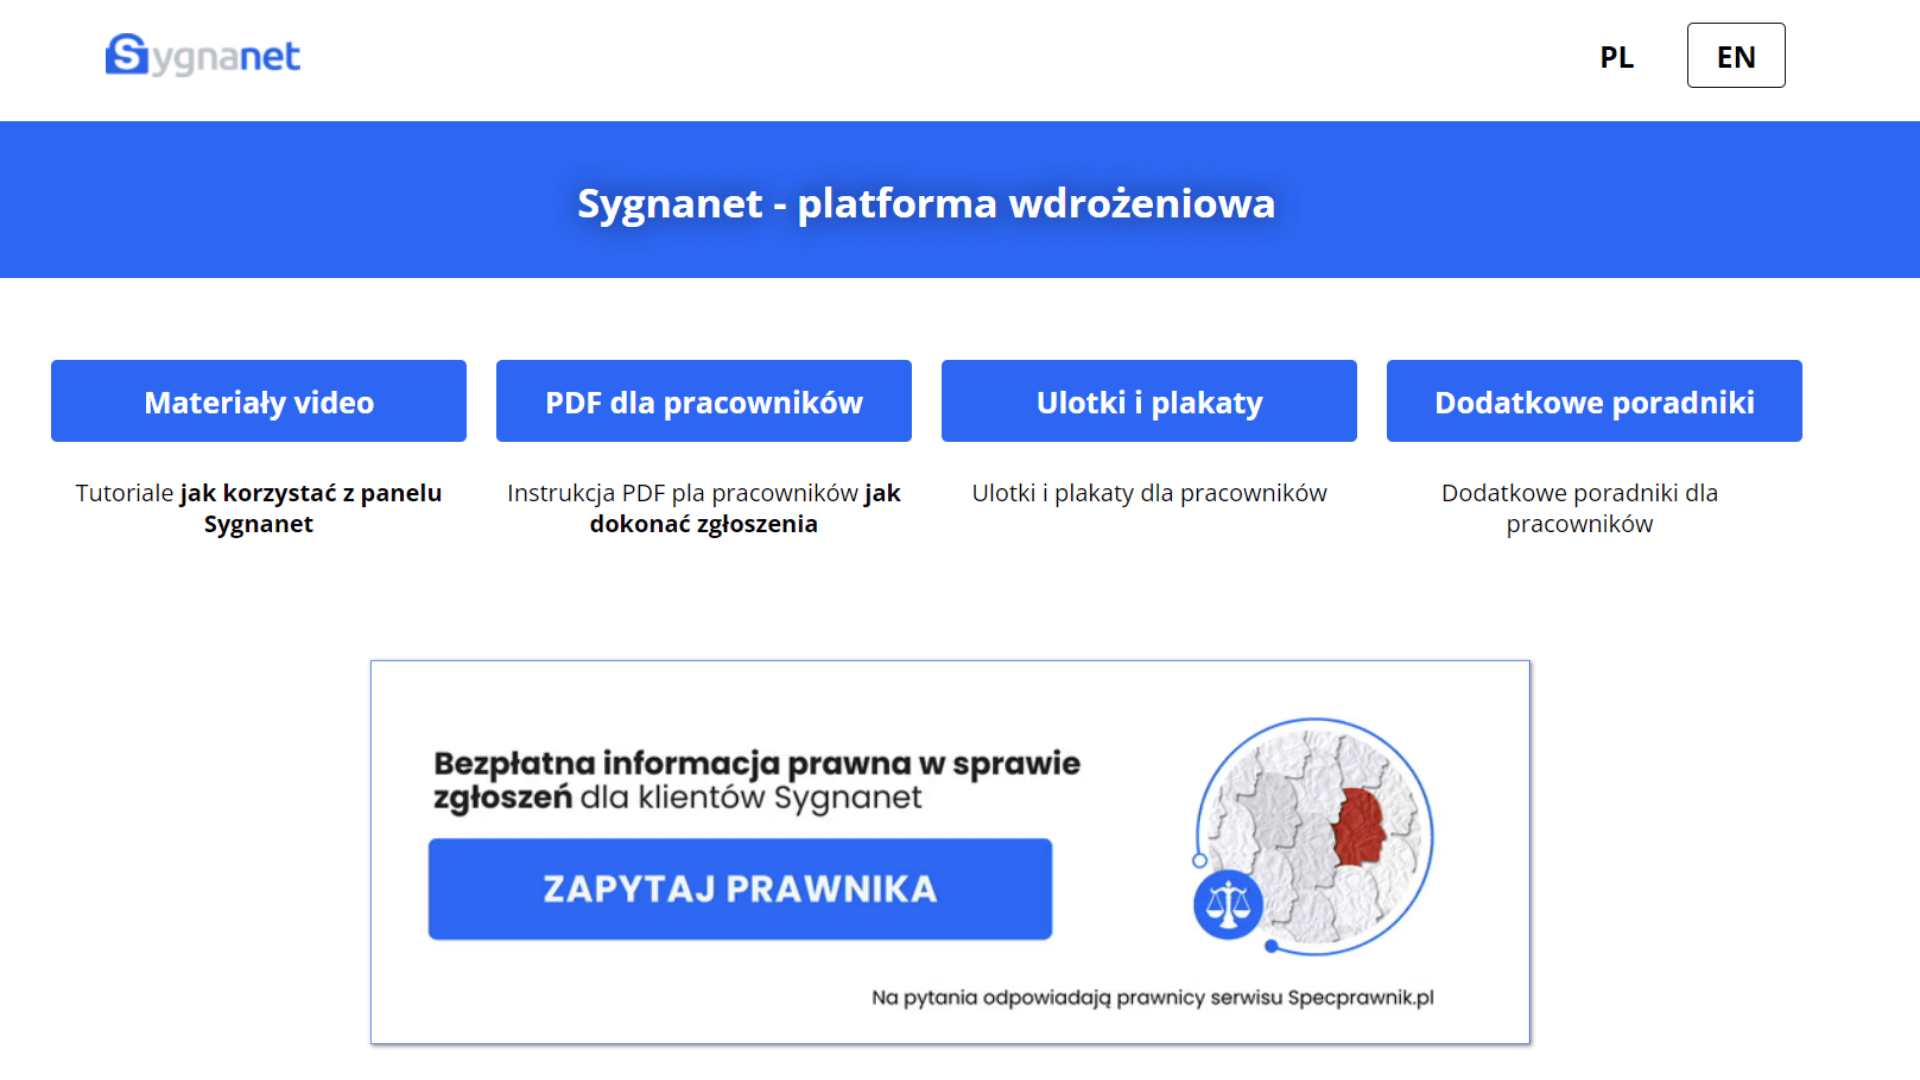This screenshot has height=1080, width=1920.
Task: Switch language to EN
Action: pos(1736,56)
